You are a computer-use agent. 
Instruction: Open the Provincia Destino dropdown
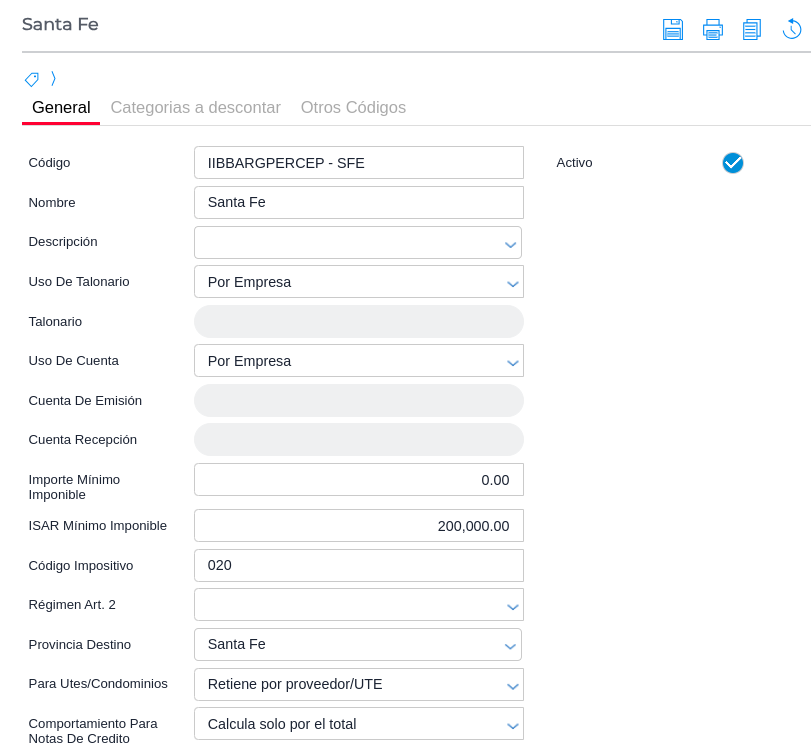[510, 645]
